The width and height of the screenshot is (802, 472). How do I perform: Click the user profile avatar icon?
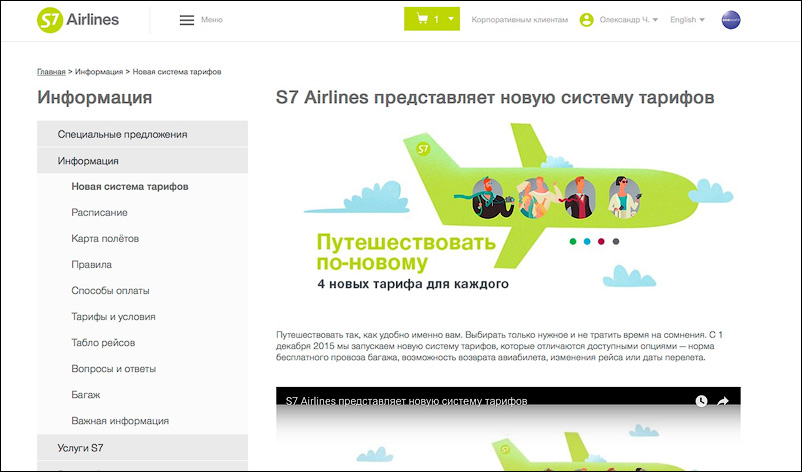(586, 20)
